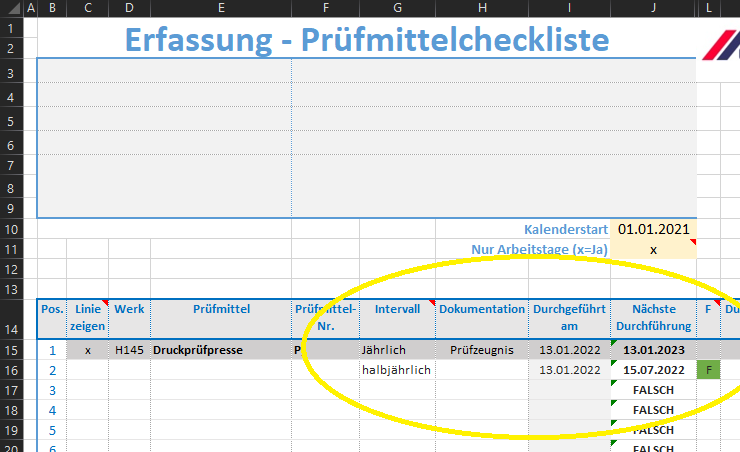Select row 14 header

(11, 319)
